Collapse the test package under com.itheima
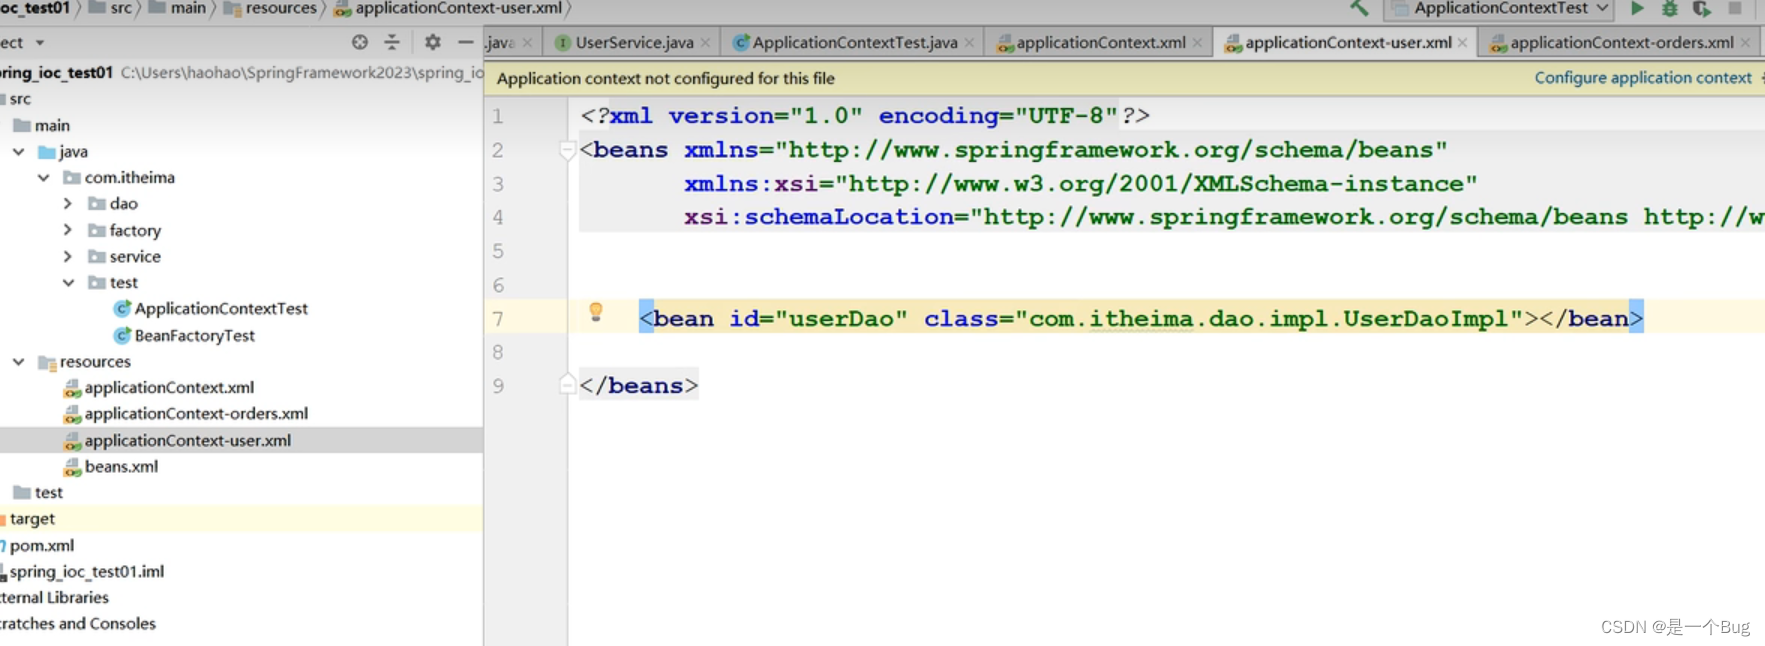Screen dimensions: 1765x646 (67, 282)
